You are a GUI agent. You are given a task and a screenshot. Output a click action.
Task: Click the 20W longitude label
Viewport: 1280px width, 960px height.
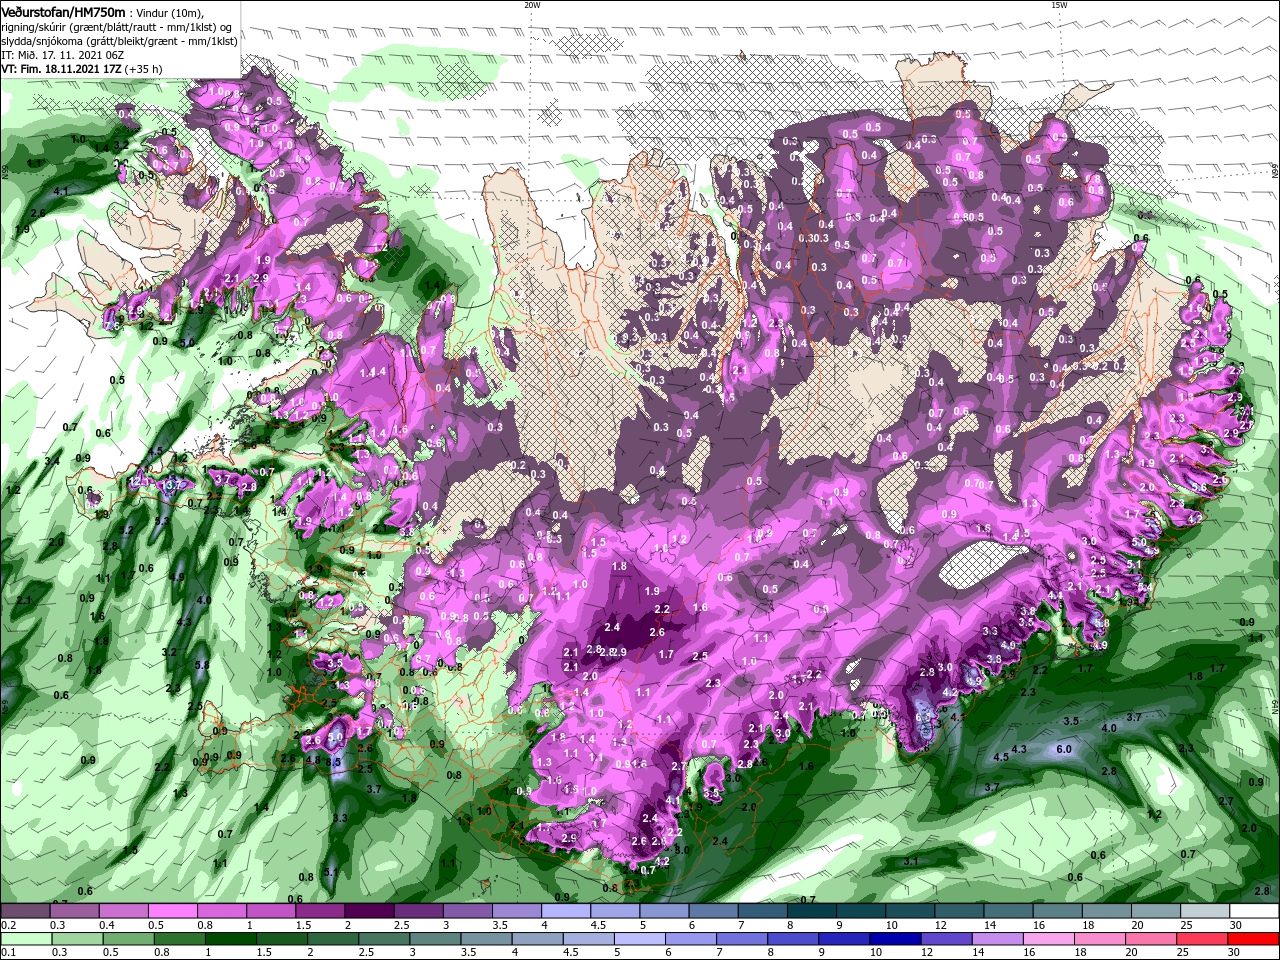point(532,4)
